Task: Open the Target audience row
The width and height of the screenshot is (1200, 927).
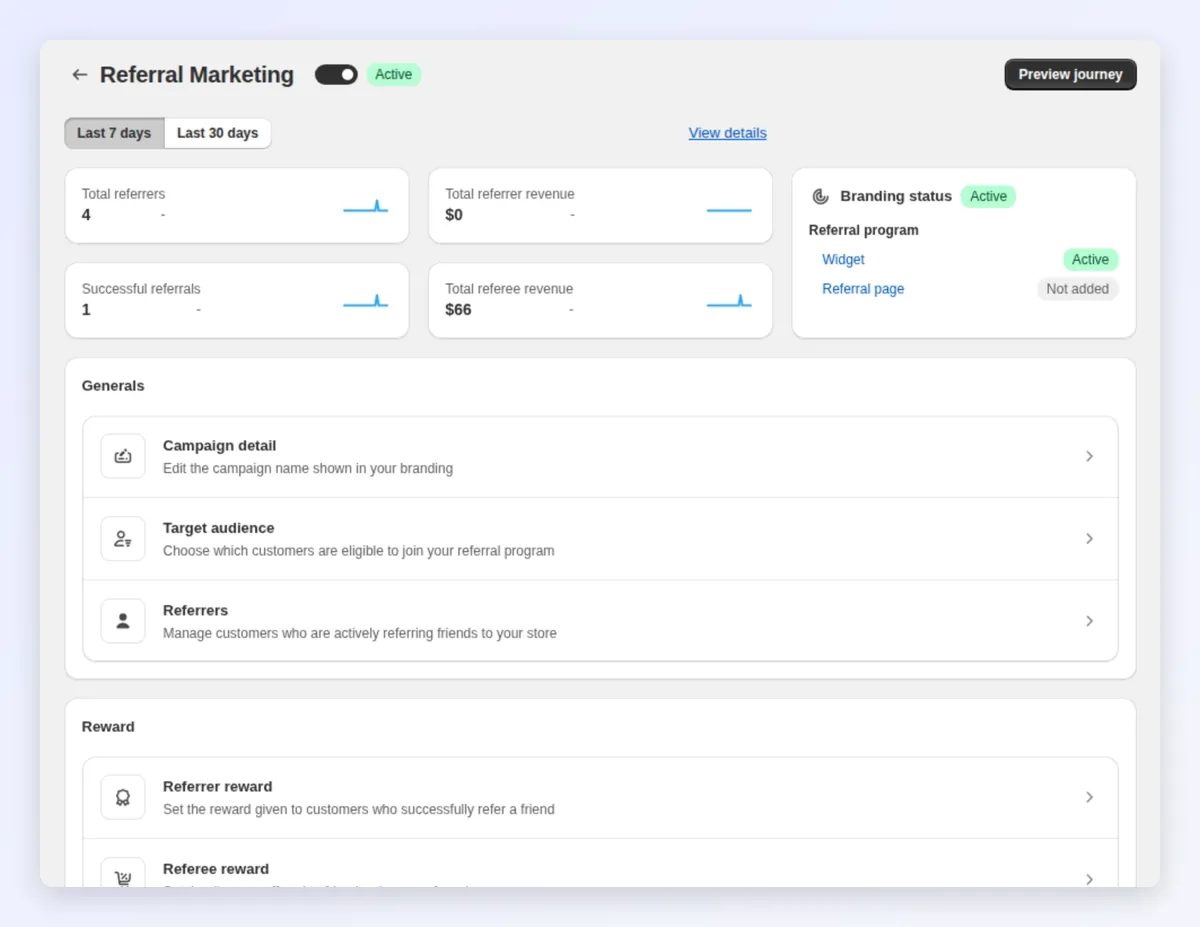Action: pyautogui.click(x=600, y=539)
